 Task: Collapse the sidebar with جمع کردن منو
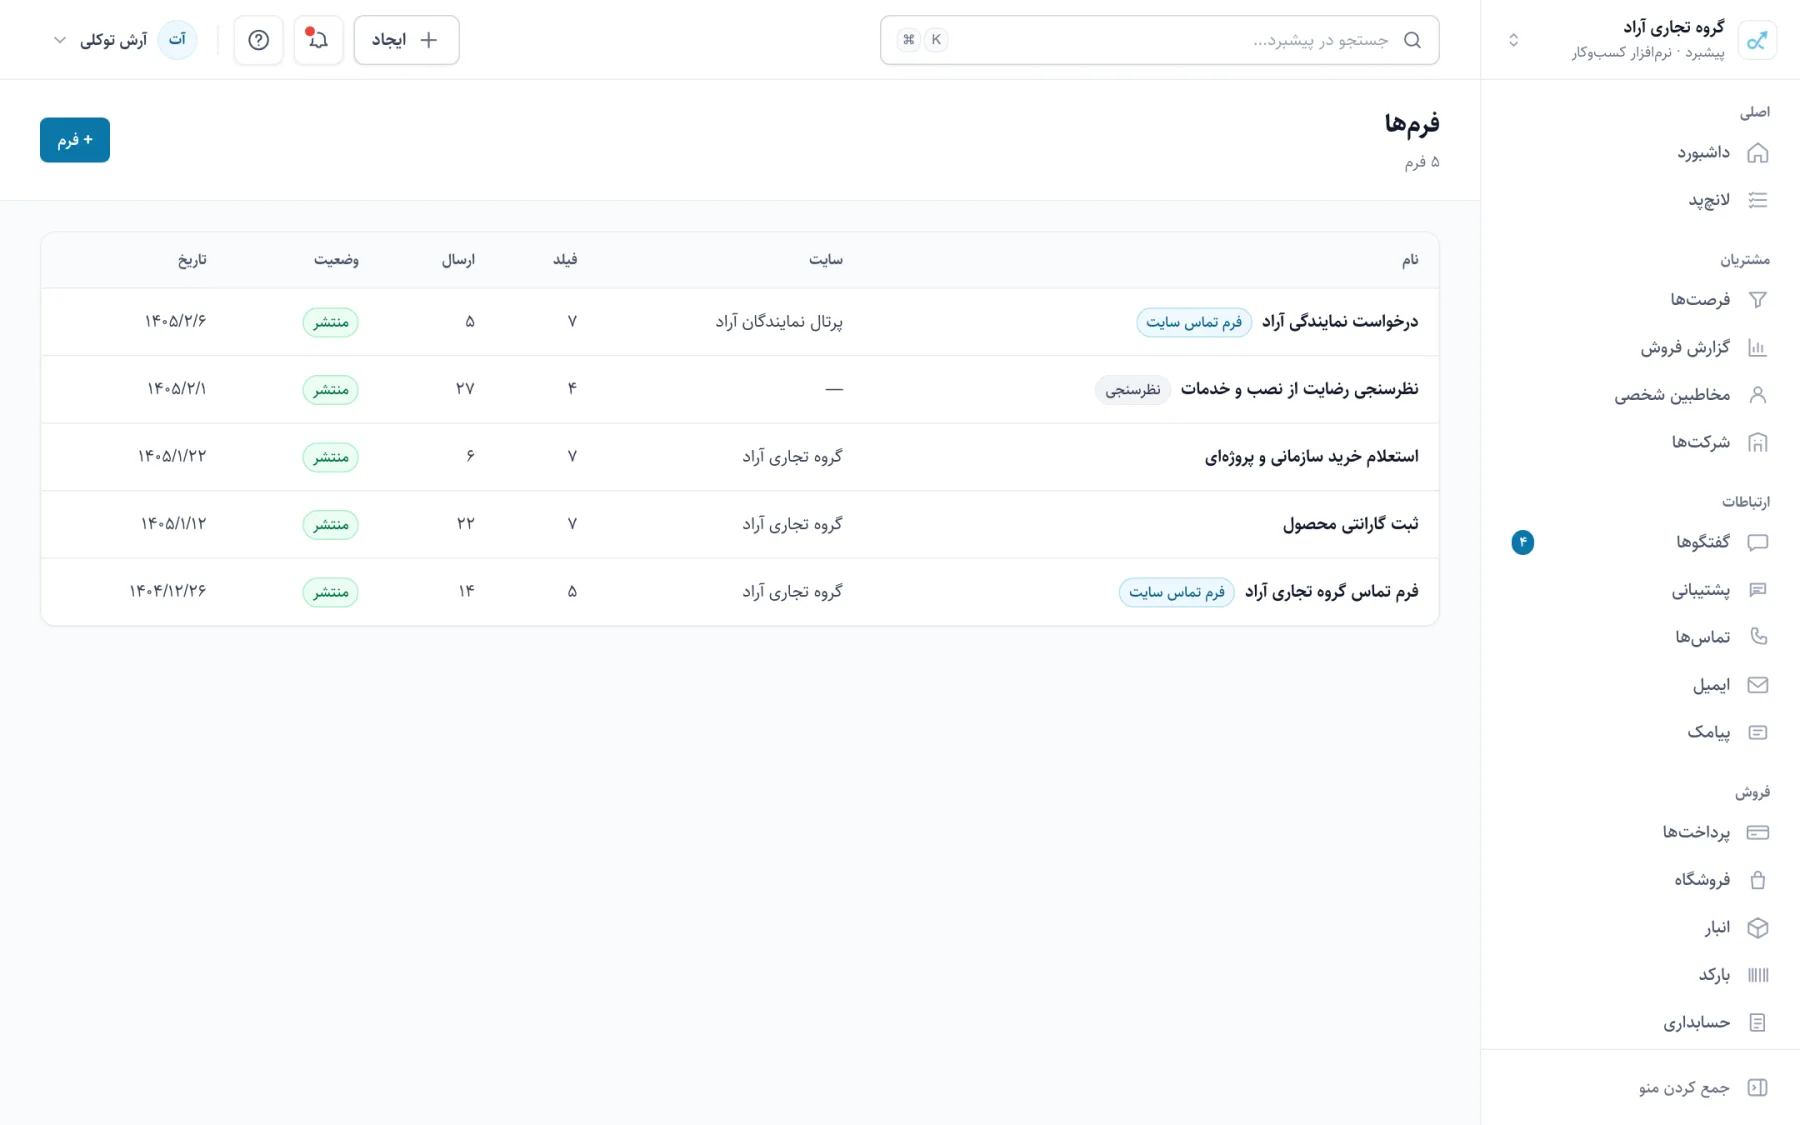click(x=1703, y=1087)
